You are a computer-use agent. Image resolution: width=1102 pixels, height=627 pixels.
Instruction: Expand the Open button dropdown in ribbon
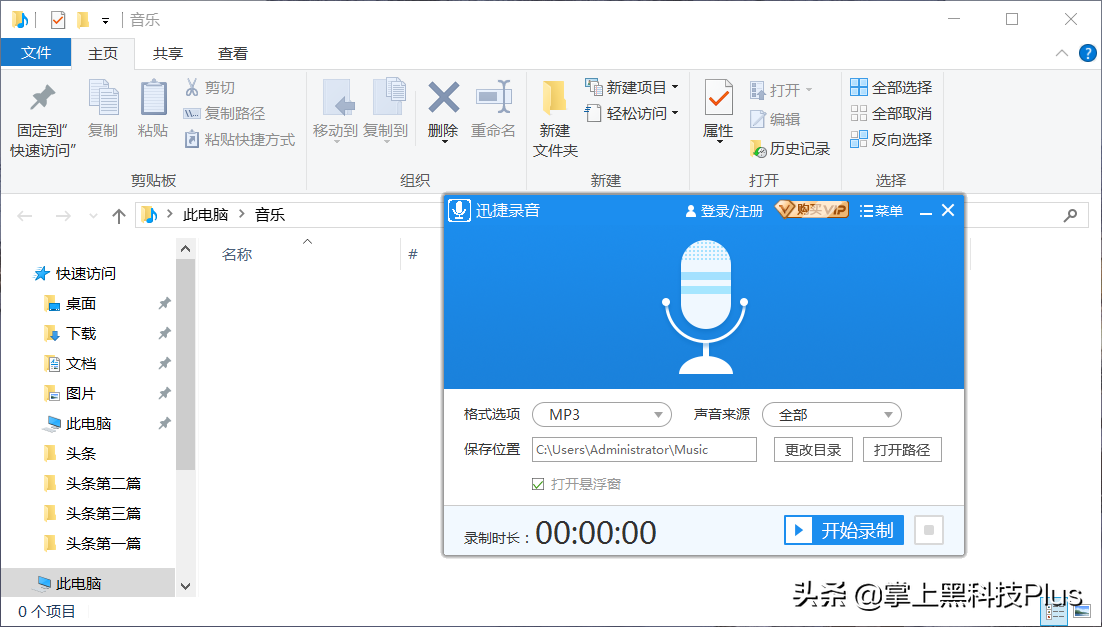click(808, 89)
